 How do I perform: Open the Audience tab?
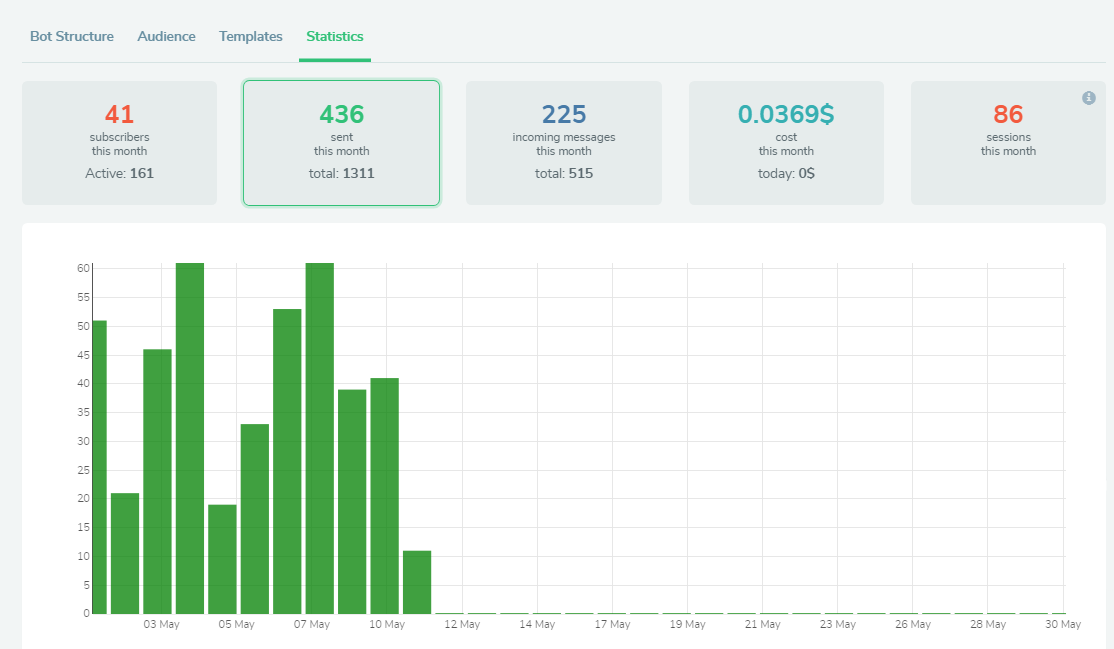pyautogui.click(x=166, y=36)
